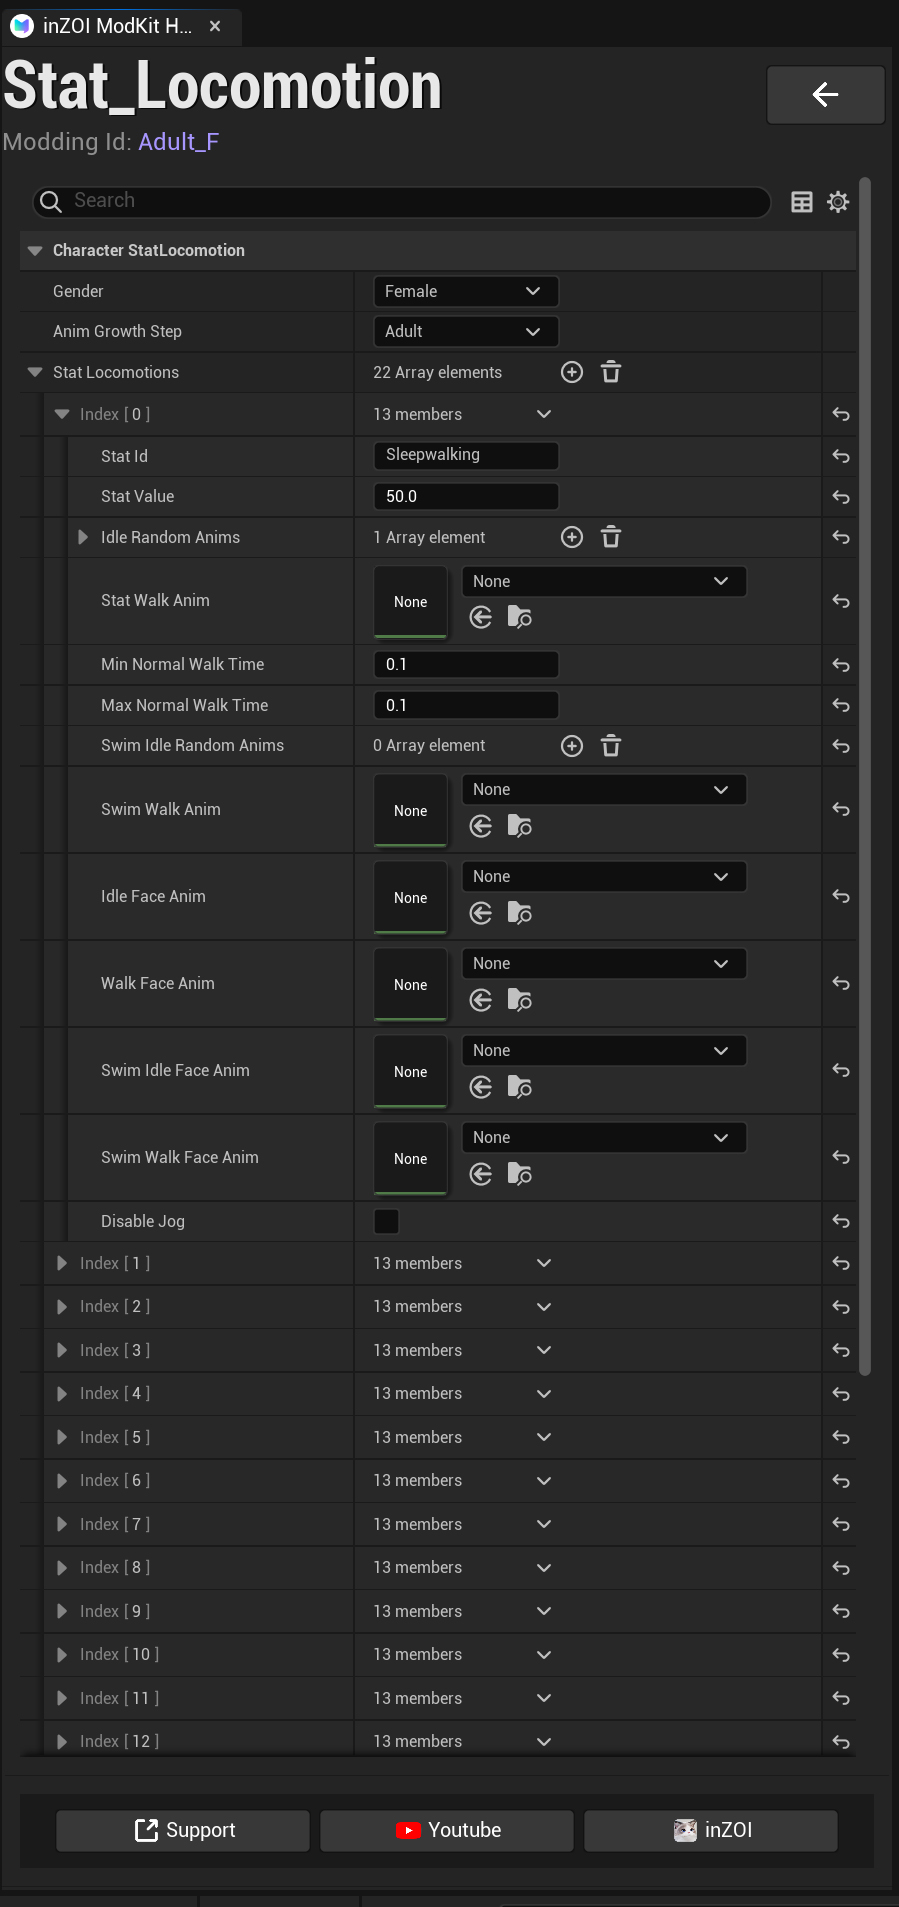Viewport: 899px width, 1907px height.
Task: Use selected asset for Walk Face Anim
Action: click(481, 1000)
